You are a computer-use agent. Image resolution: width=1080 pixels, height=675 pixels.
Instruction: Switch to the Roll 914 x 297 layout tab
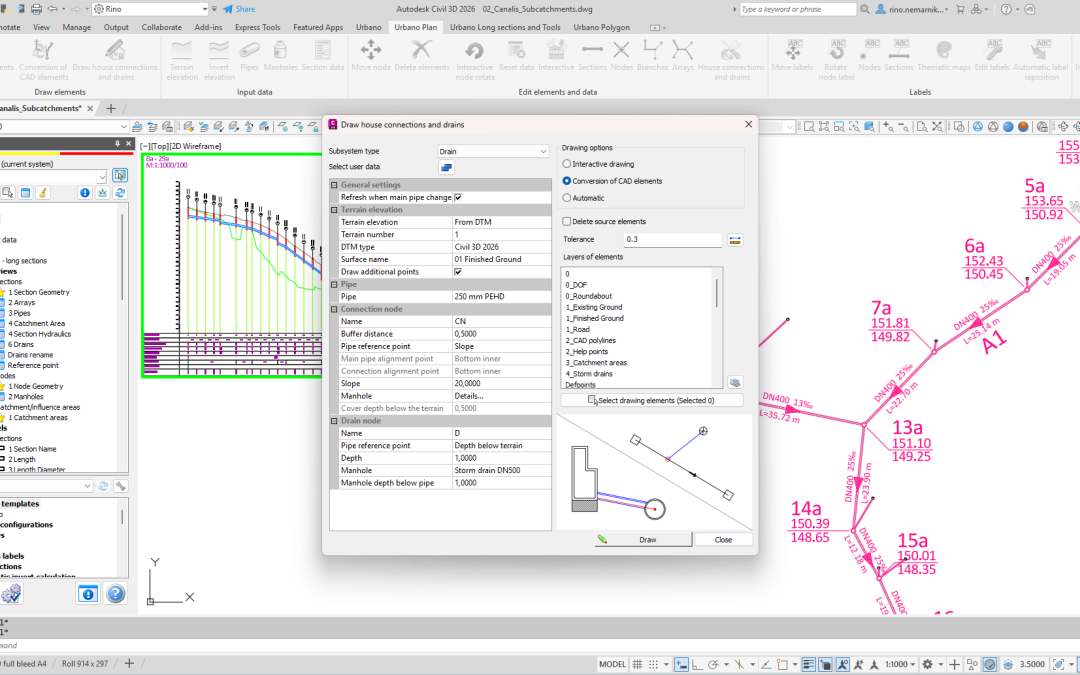pyautogui.click(x=85, y=663)
